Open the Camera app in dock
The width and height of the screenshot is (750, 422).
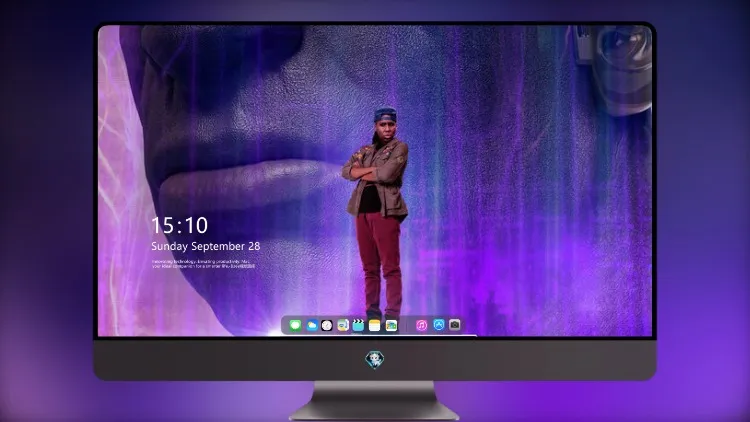(454, 325)
